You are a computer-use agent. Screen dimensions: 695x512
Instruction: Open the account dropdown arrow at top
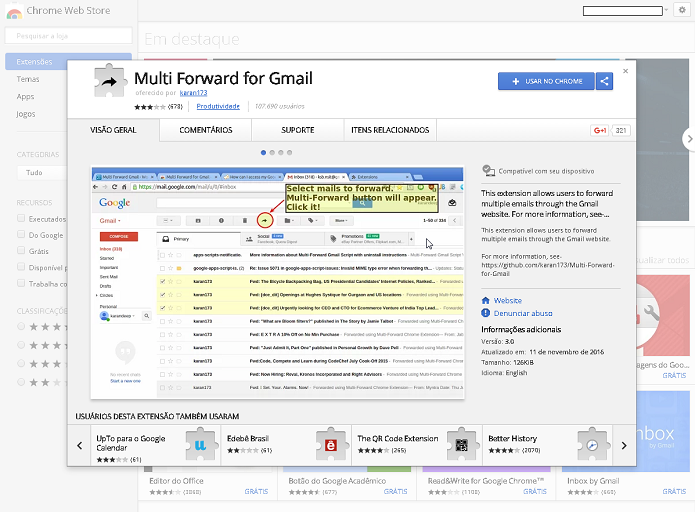pos(666,10)
